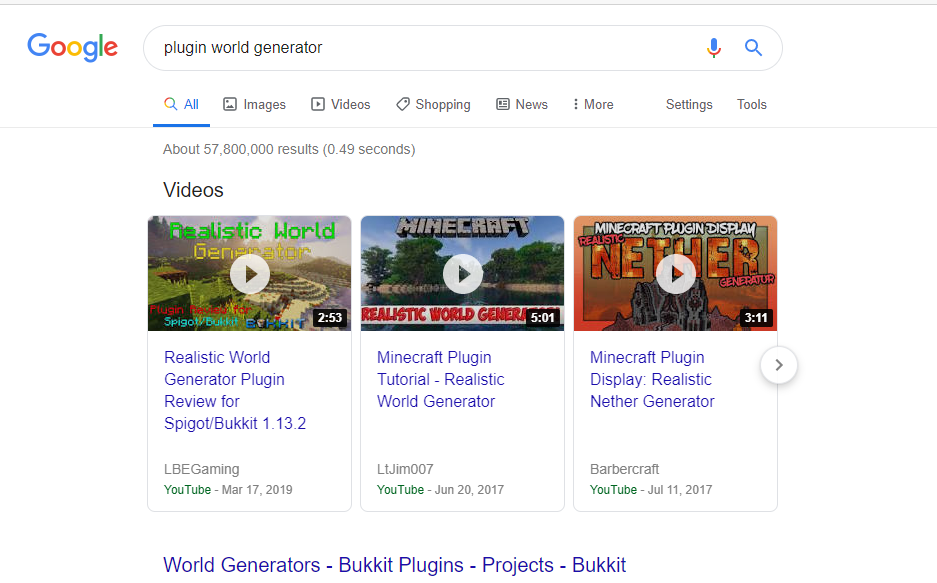Open Realistic World Generator Plugin Review link
The width and height of the screenshot is (937, 583).
235,390
